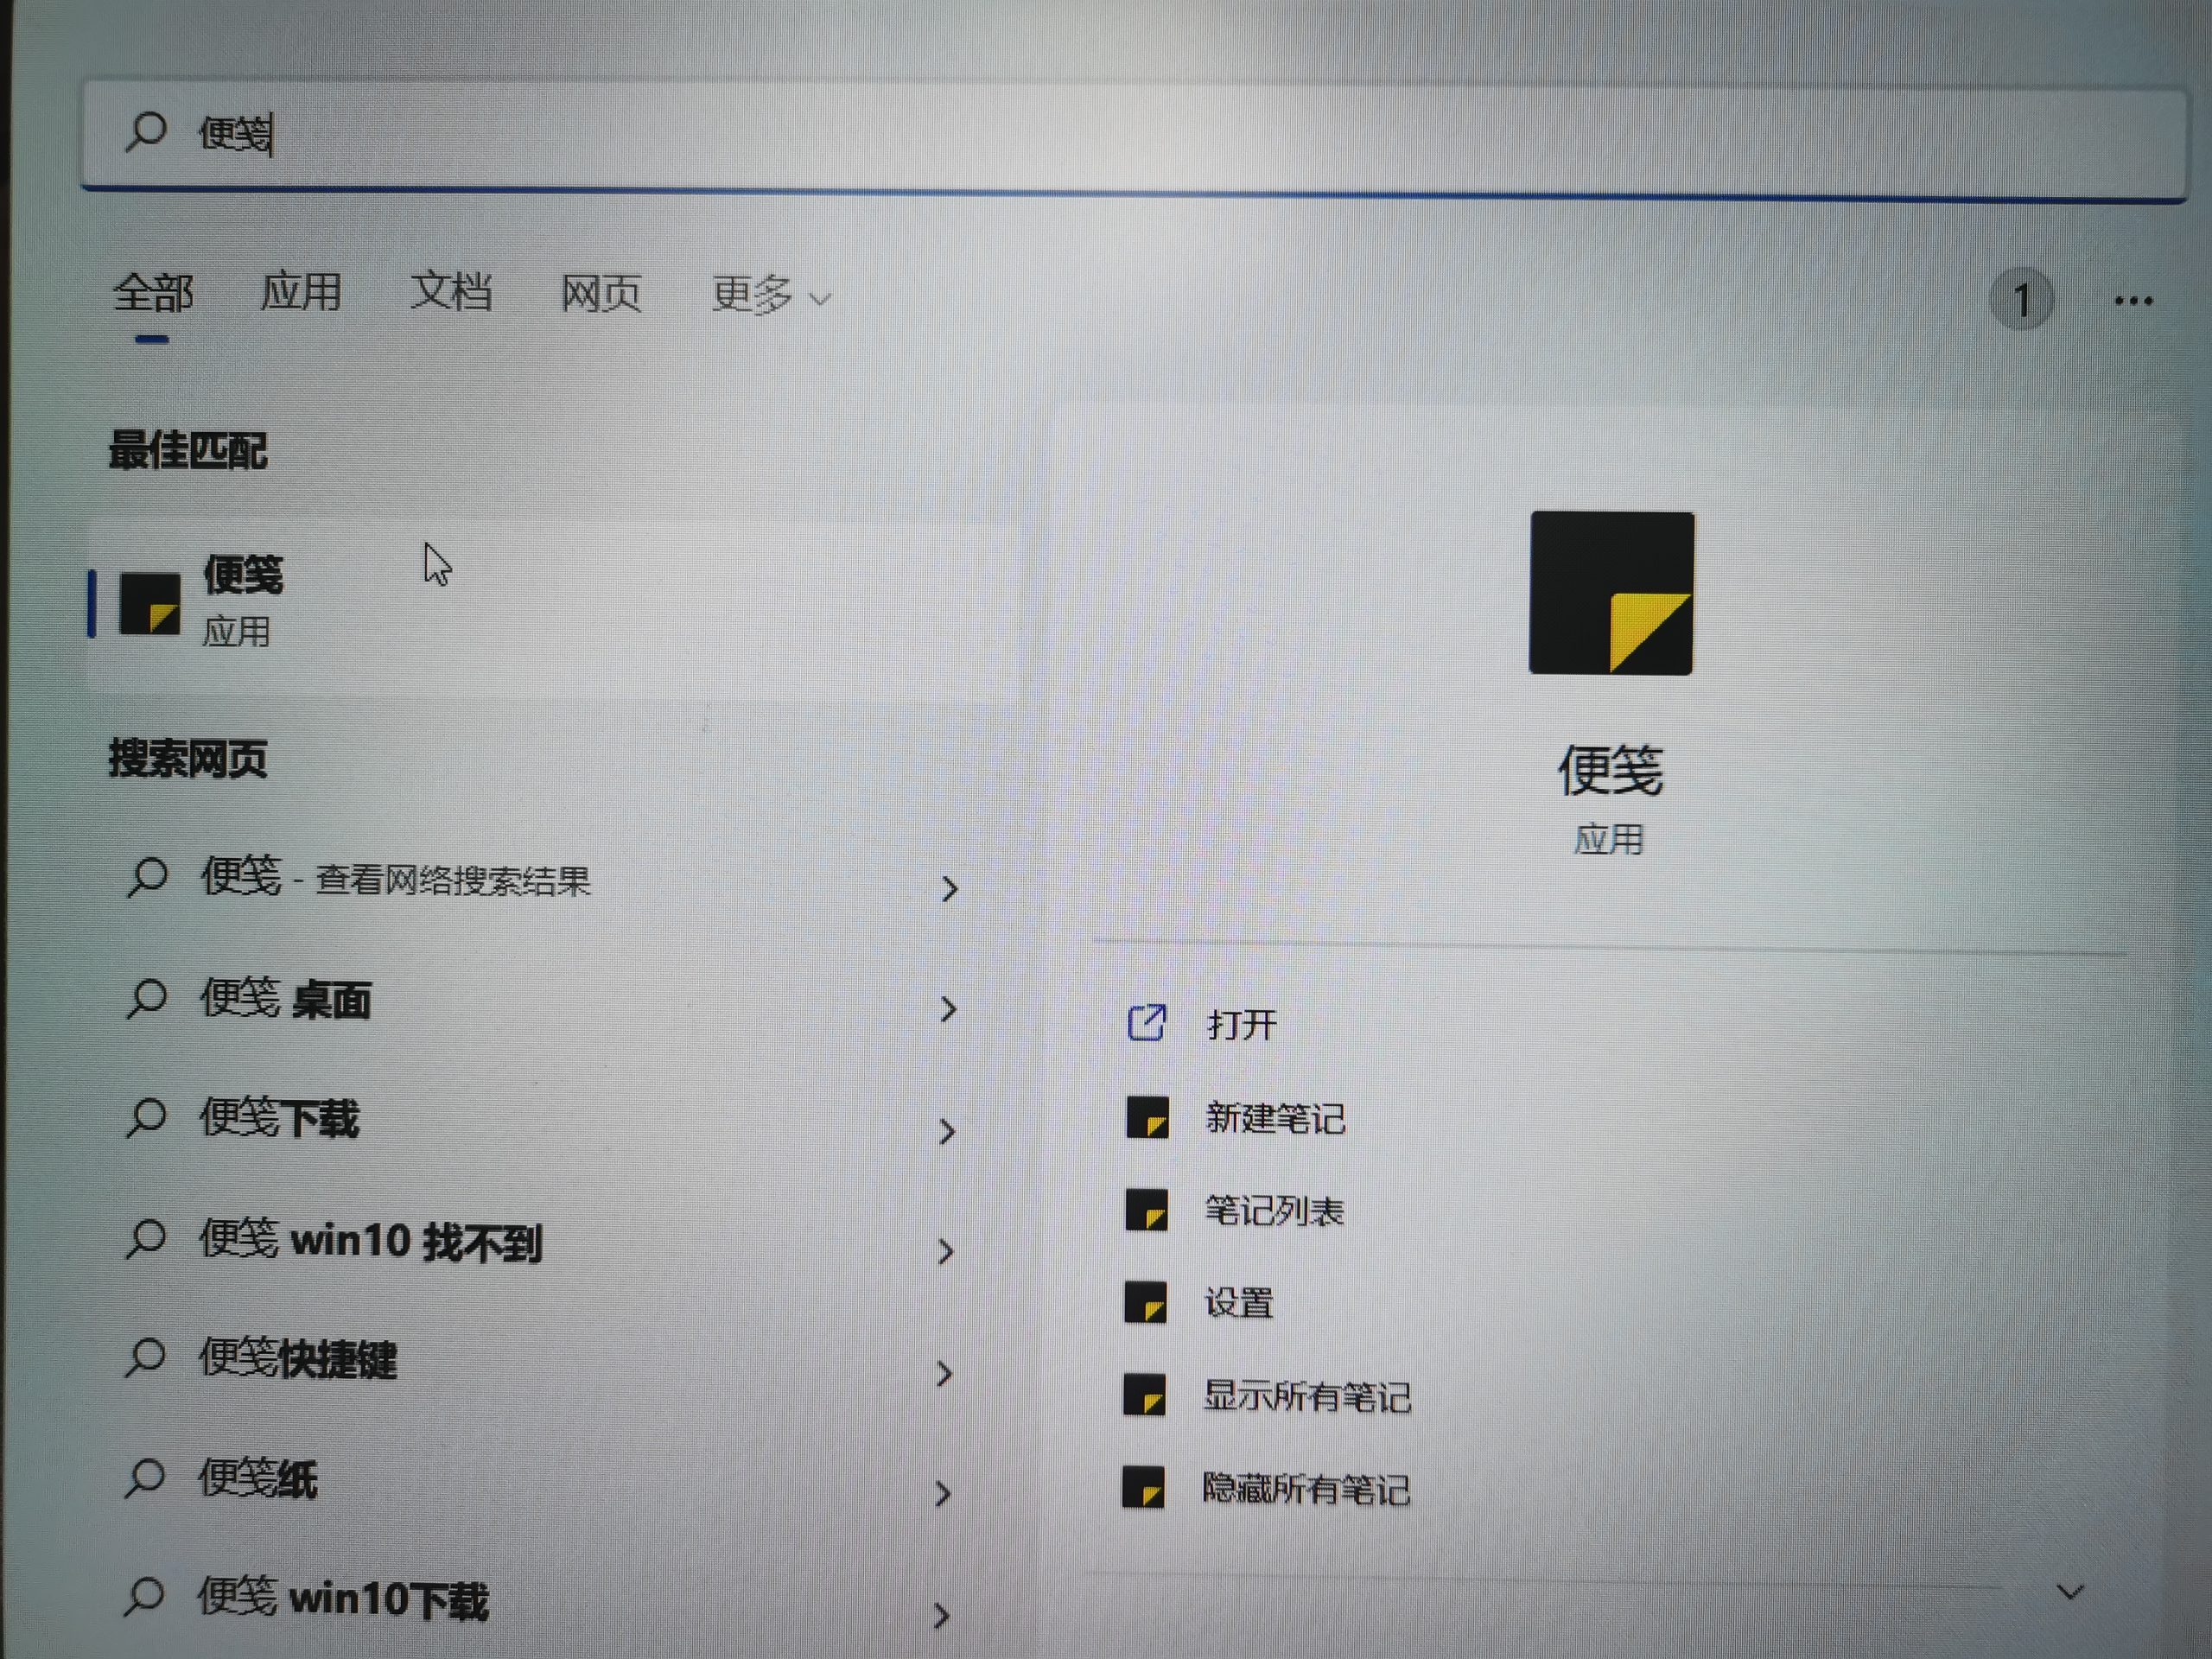This screenshot has height=1659, width=2212.
Task: Expand arrow for 便笺 win10 找不到 row
Action: coord(946,1251)
